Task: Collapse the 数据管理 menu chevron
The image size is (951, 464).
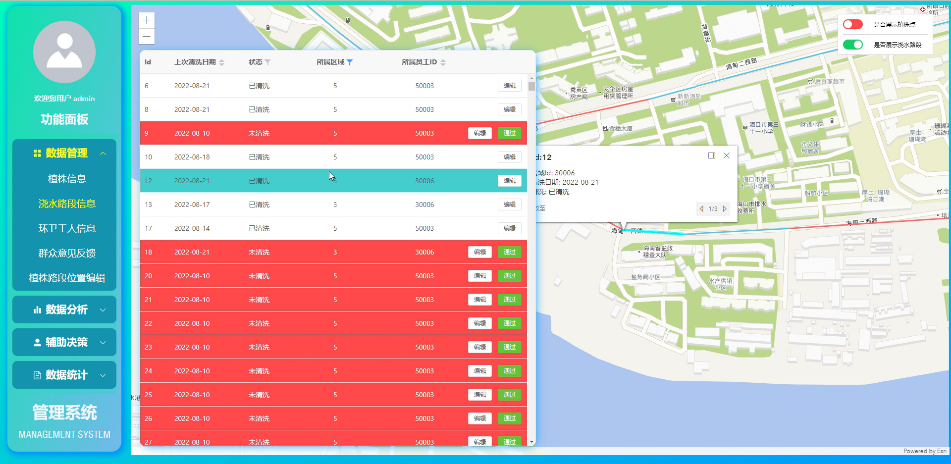Action: (103, 153)
